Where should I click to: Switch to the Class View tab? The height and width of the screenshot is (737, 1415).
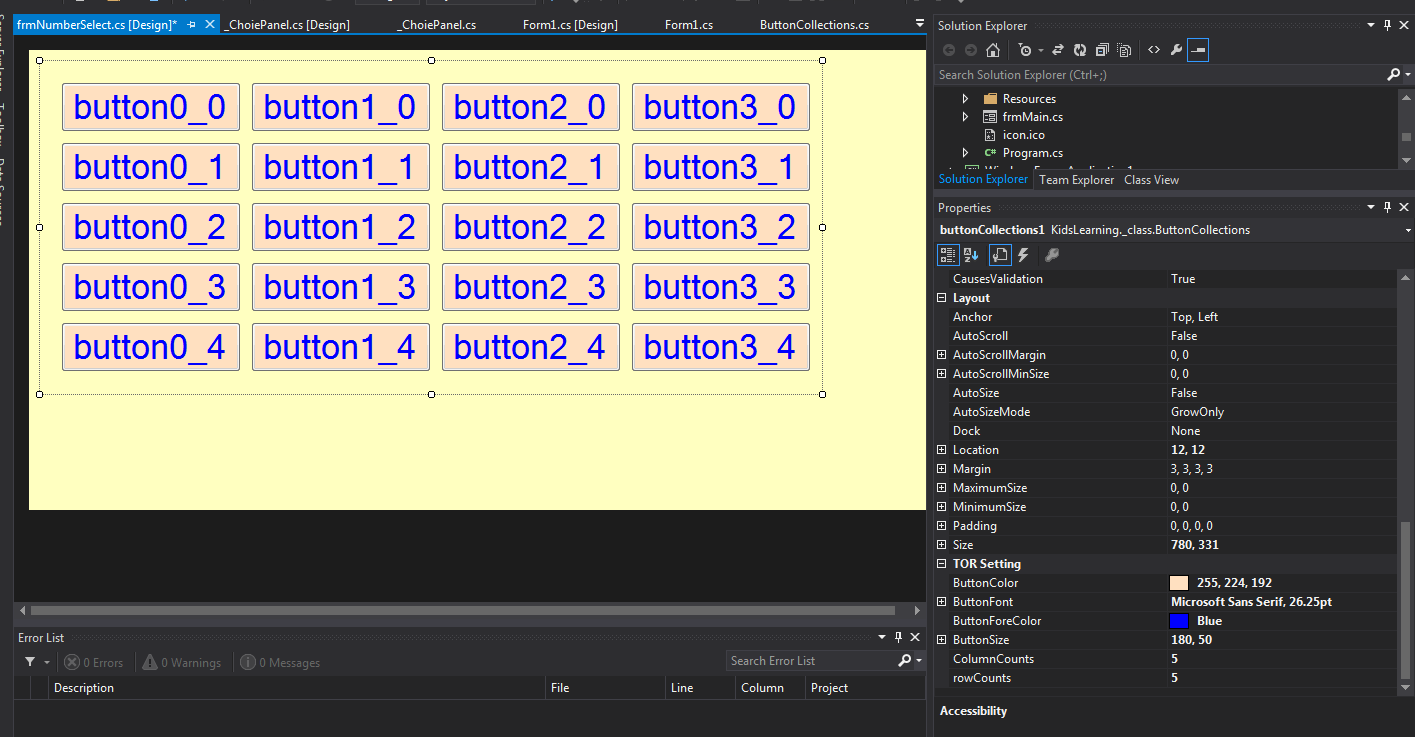point(1151,180)
